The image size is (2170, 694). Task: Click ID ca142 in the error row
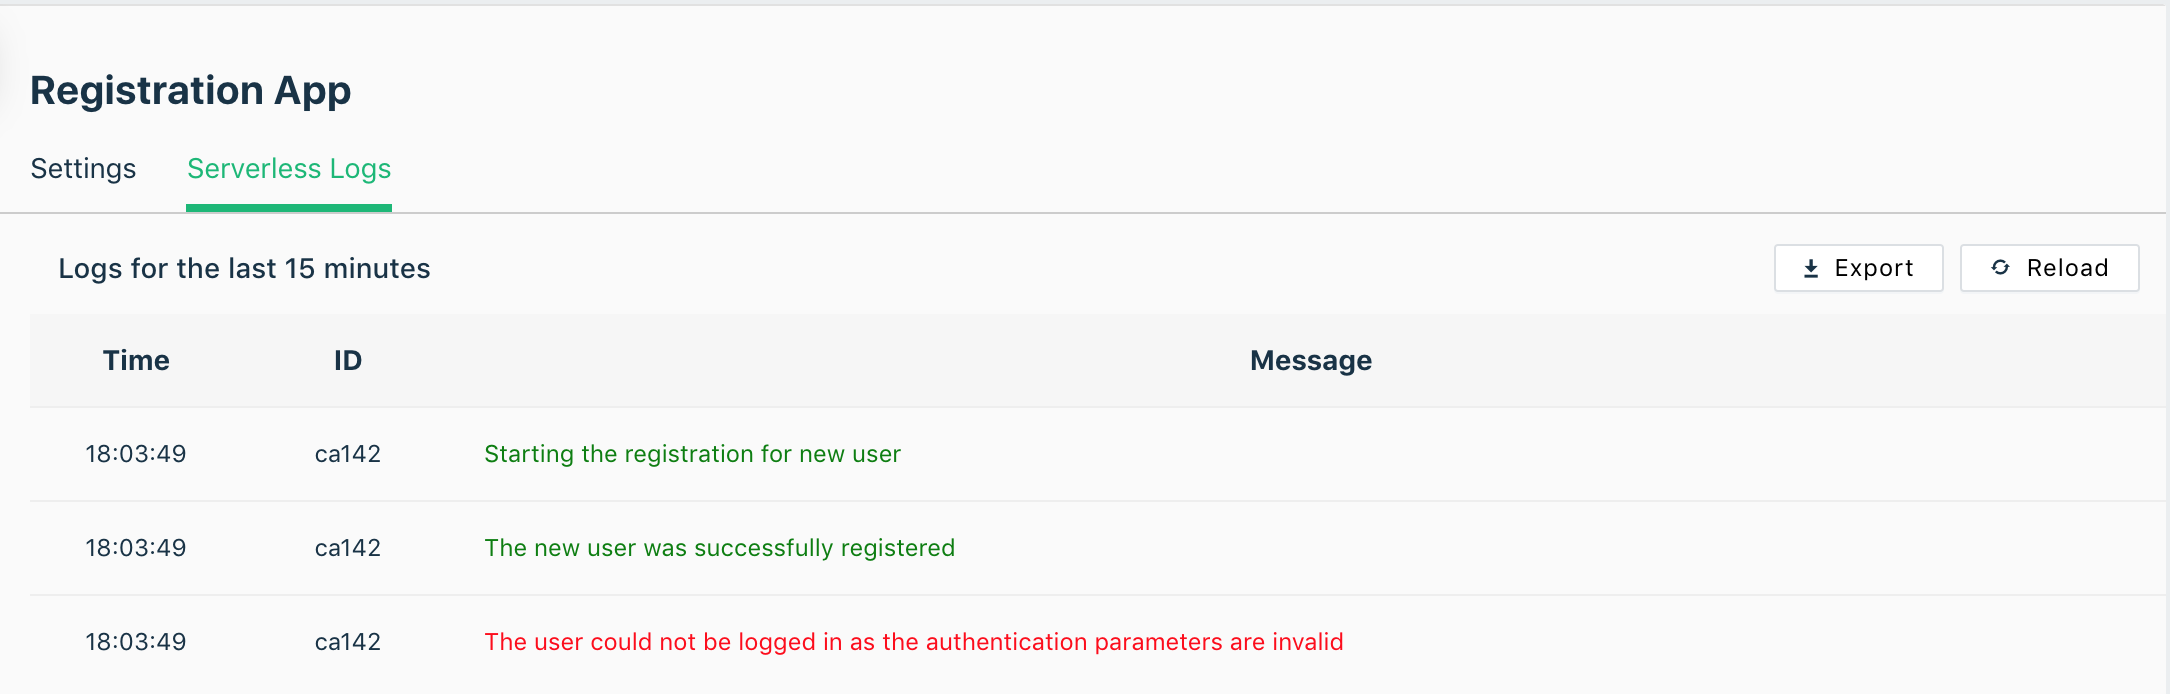point(348,642)
